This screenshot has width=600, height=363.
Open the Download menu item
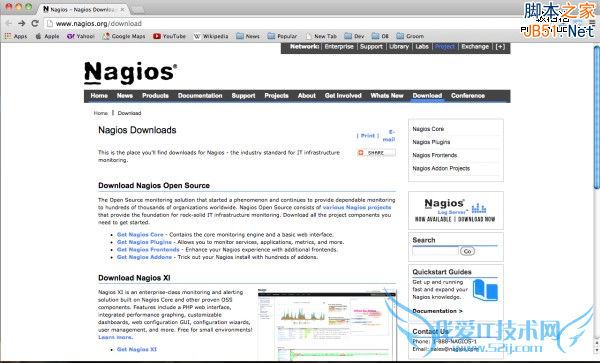coord(427,96)
